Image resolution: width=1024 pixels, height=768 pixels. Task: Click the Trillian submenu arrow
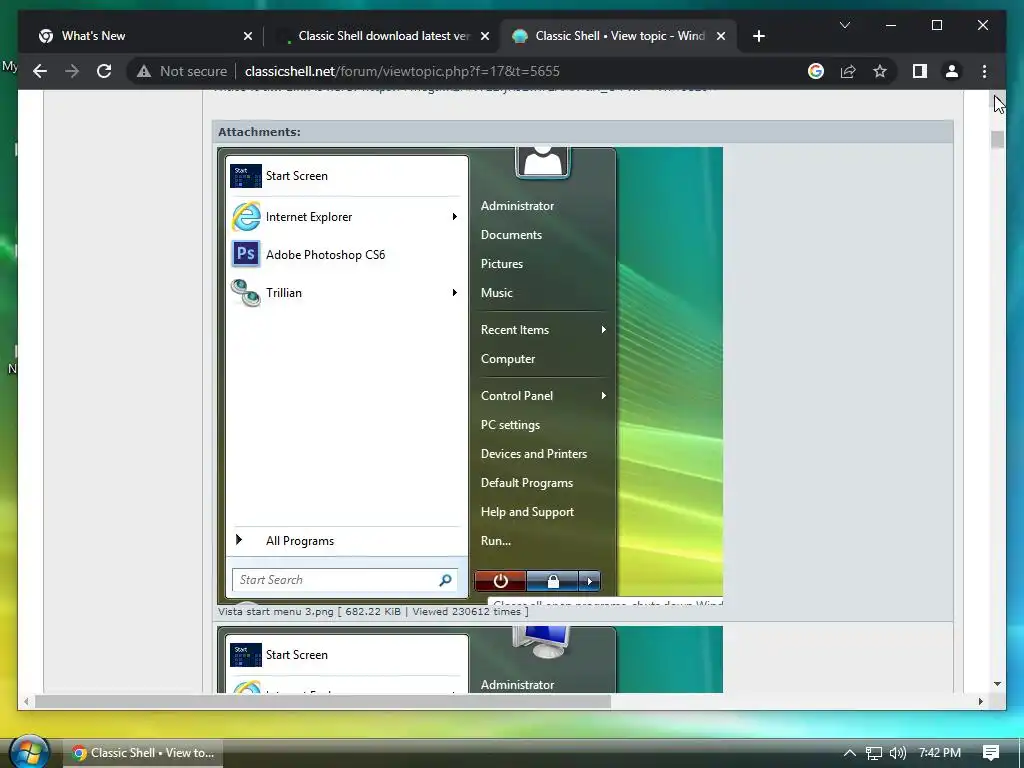pyautogui.click(x=455, y=293)
